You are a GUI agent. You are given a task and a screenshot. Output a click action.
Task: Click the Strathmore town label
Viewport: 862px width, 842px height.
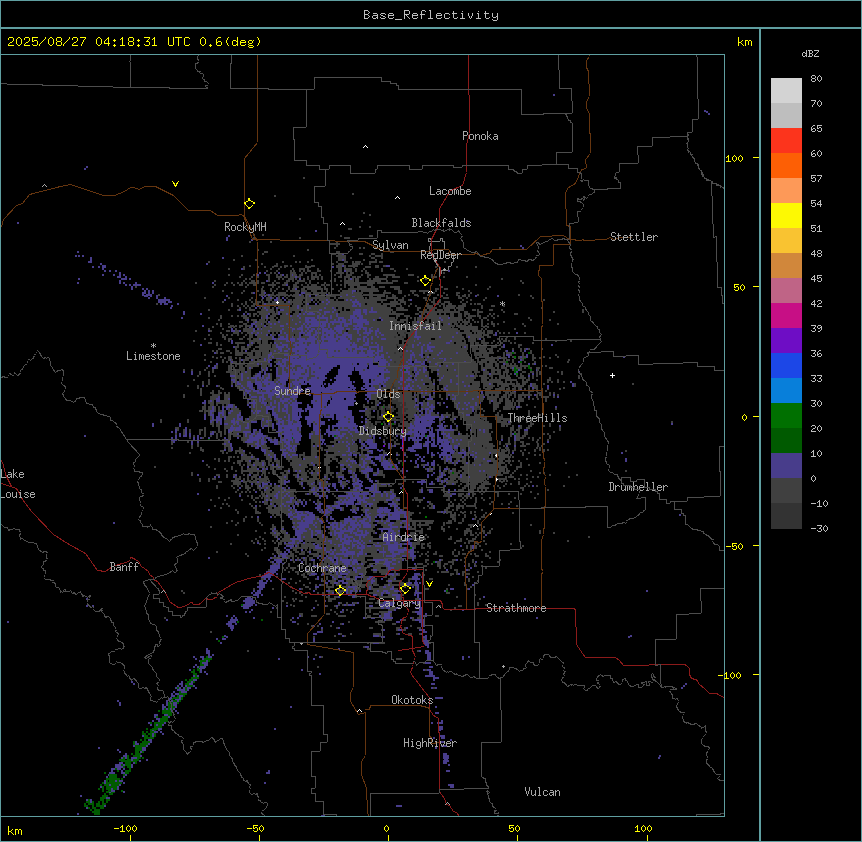pyautogui.click(x=516, y=608)
